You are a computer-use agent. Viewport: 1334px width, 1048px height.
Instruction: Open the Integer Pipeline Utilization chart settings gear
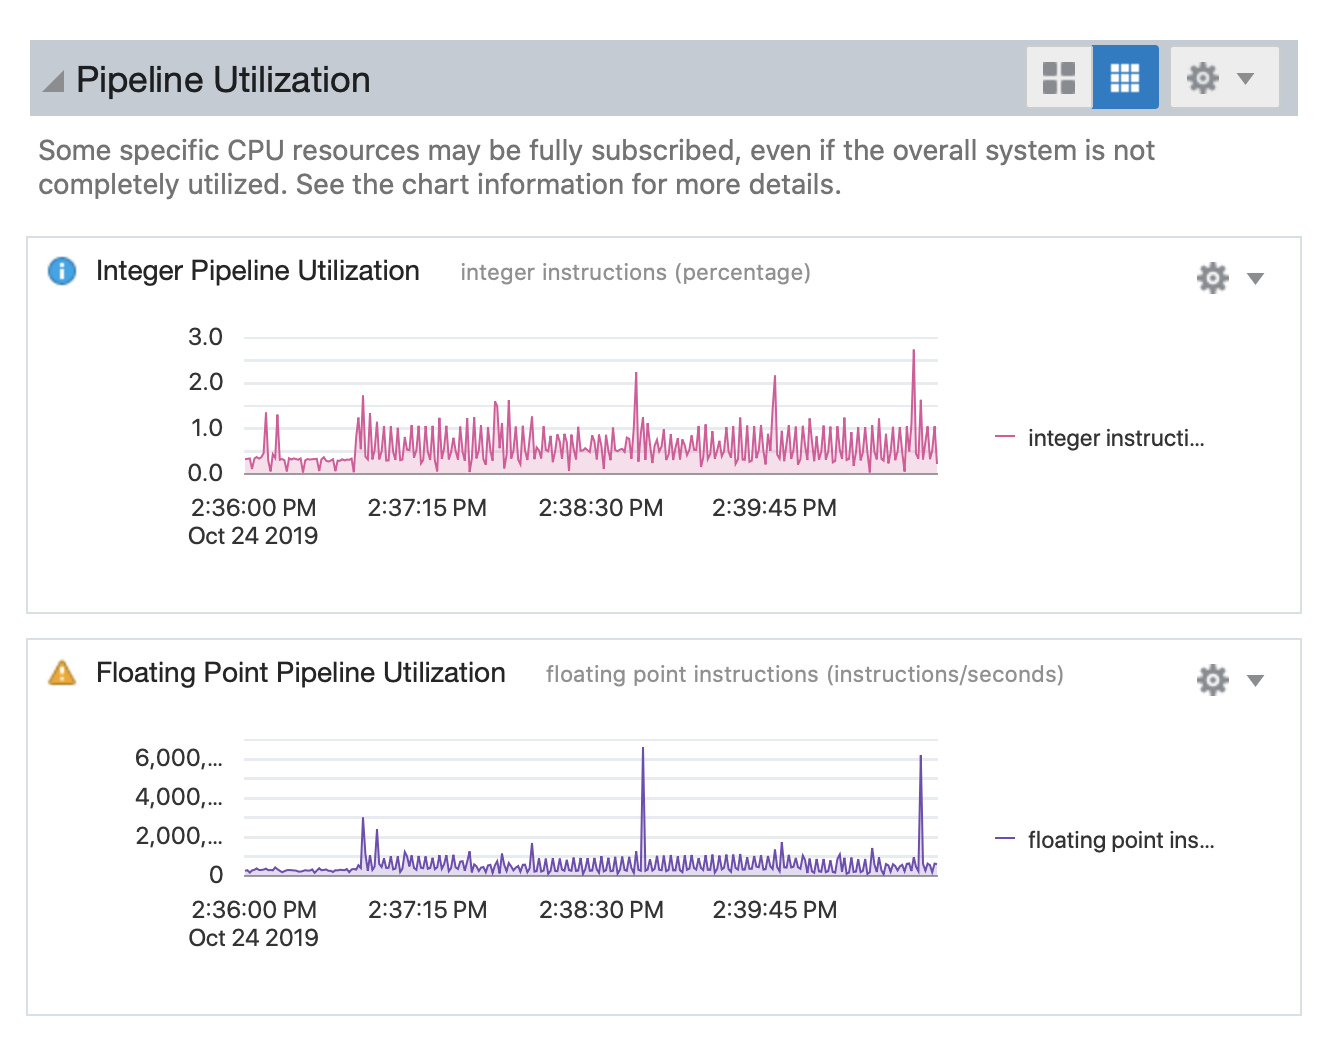coord(1212,278)
